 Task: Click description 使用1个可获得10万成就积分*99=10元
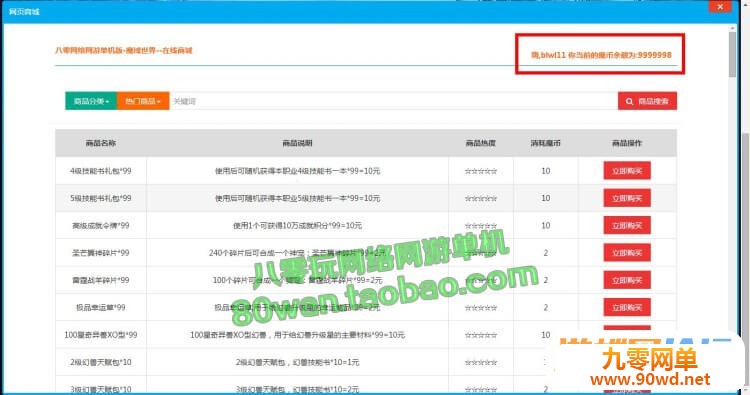pyautogui.click(x=297, y=225)
